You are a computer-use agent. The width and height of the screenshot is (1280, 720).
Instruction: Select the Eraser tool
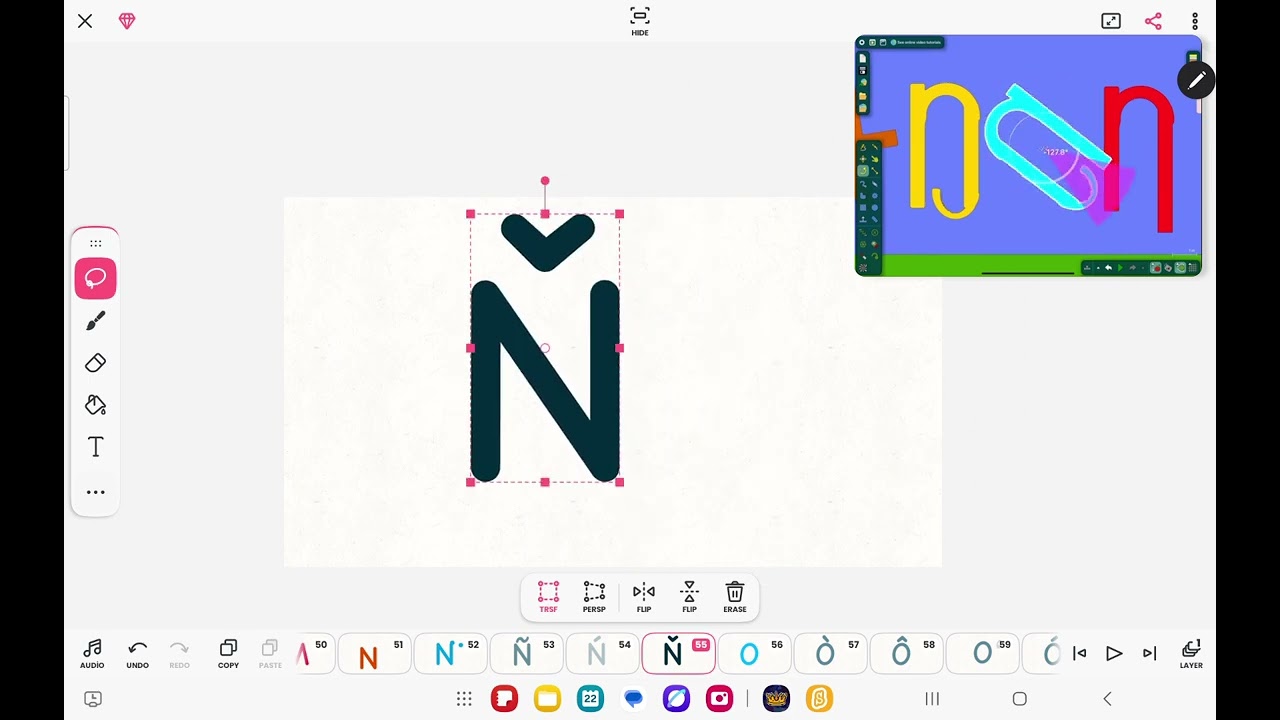click(96, 363)
